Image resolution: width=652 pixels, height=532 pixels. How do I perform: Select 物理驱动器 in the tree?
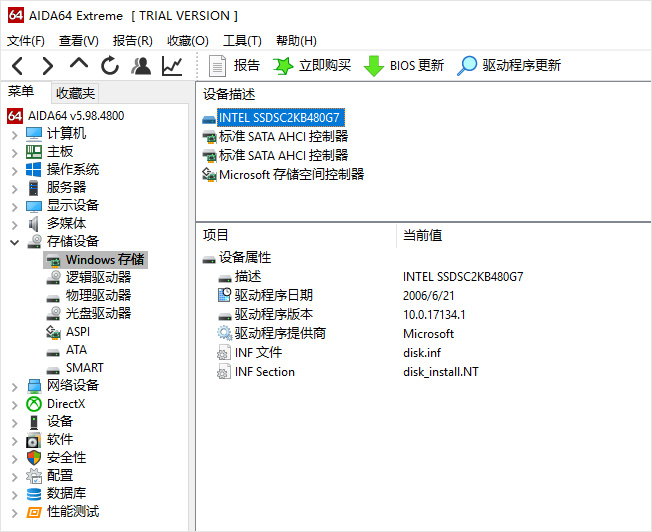(98, 295)
